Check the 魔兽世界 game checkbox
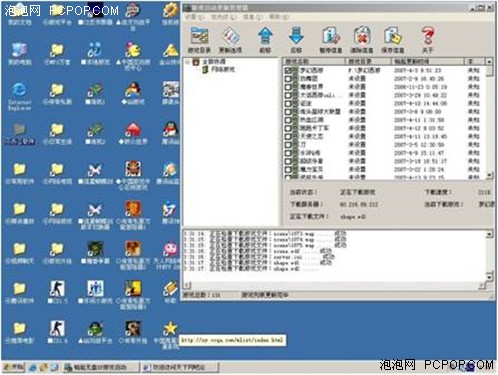The width and height of the screenshot is (498, 375). pos(288,87)
